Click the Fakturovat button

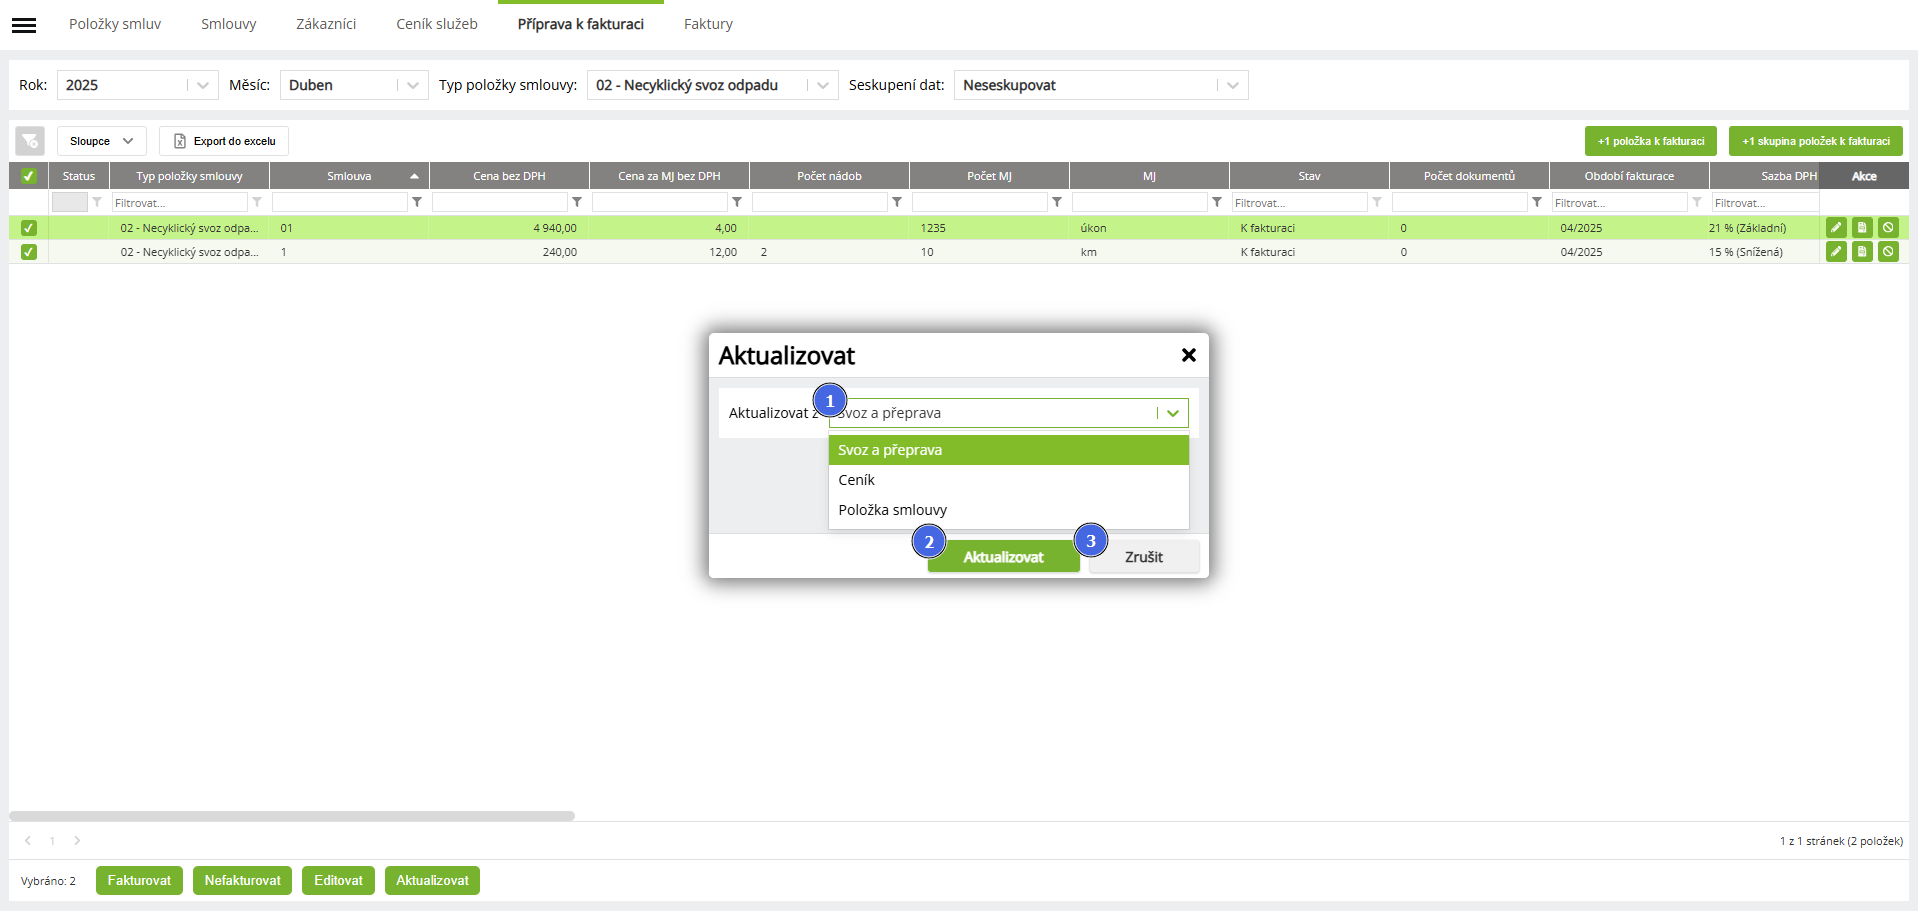(x=140, y=881)
